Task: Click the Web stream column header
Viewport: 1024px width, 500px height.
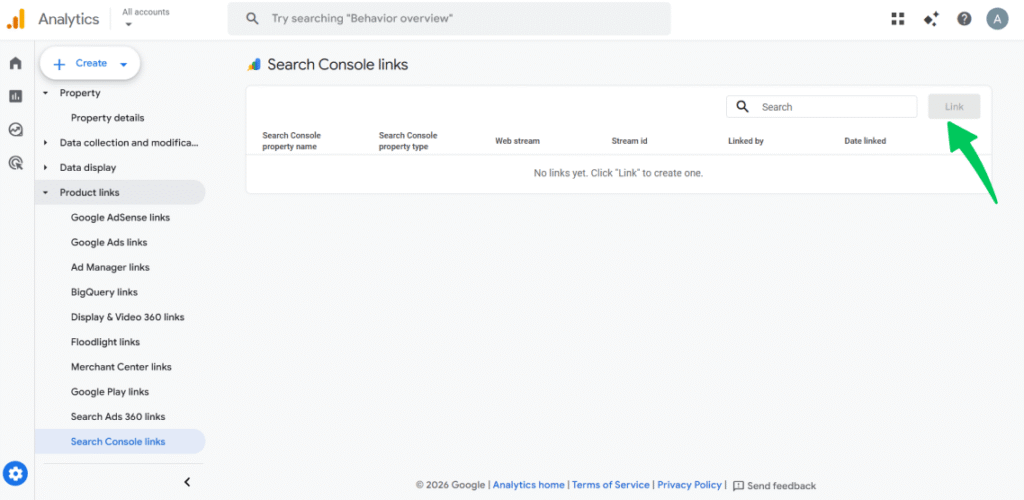Action: click(517, 141)
